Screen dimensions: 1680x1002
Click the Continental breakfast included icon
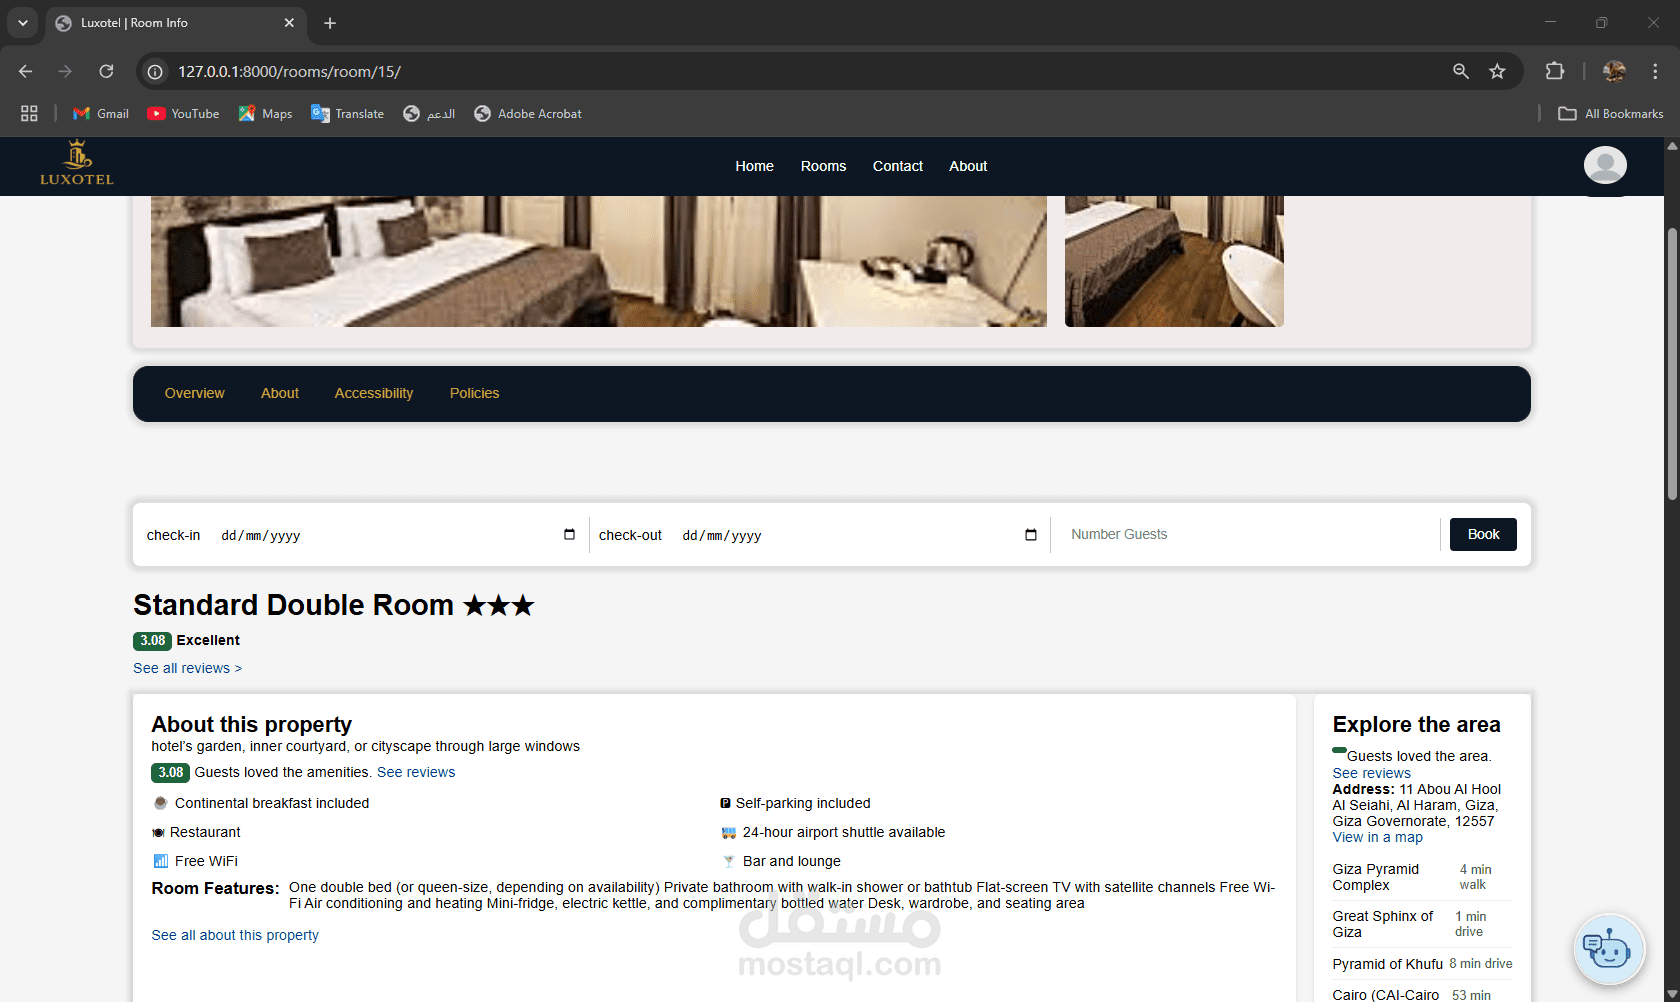[160, 803]
